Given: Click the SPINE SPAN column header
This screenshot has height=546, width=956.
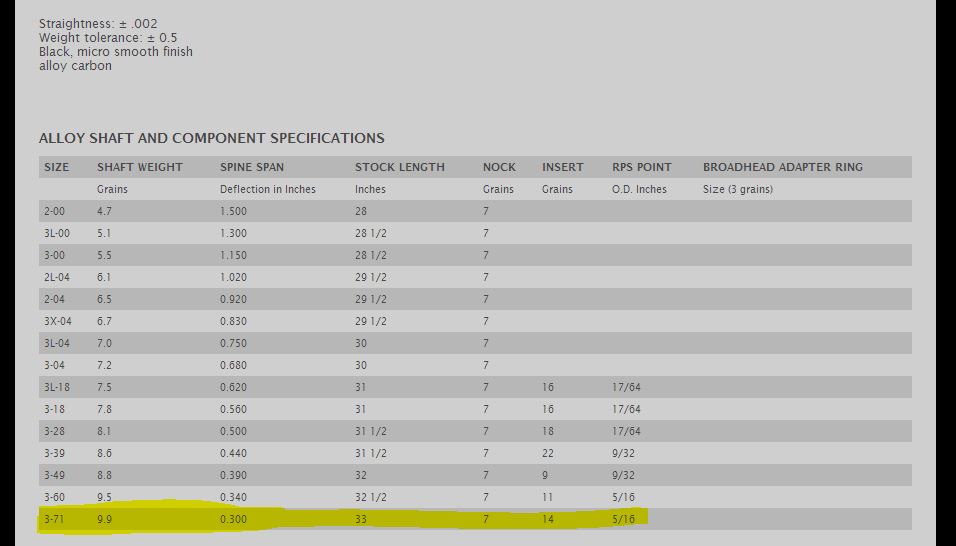Looking at the screenshot, I should pyautogui.click(x=252, y=167).
